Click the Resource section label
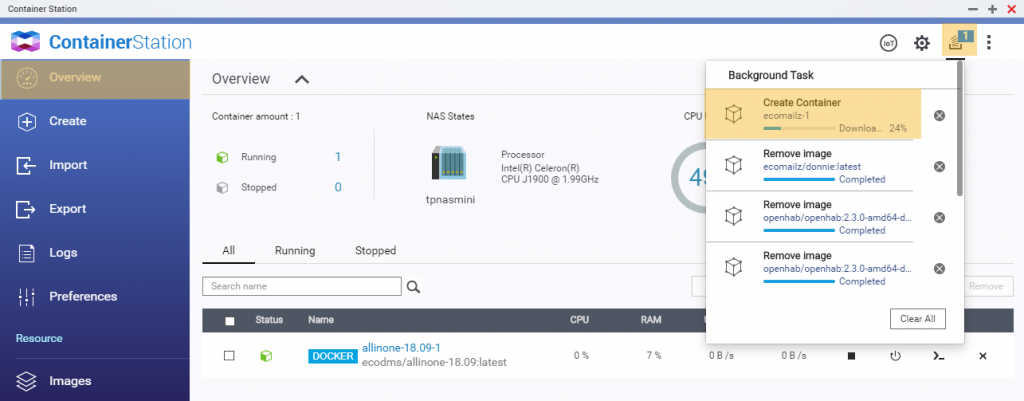 click(39, 338)
